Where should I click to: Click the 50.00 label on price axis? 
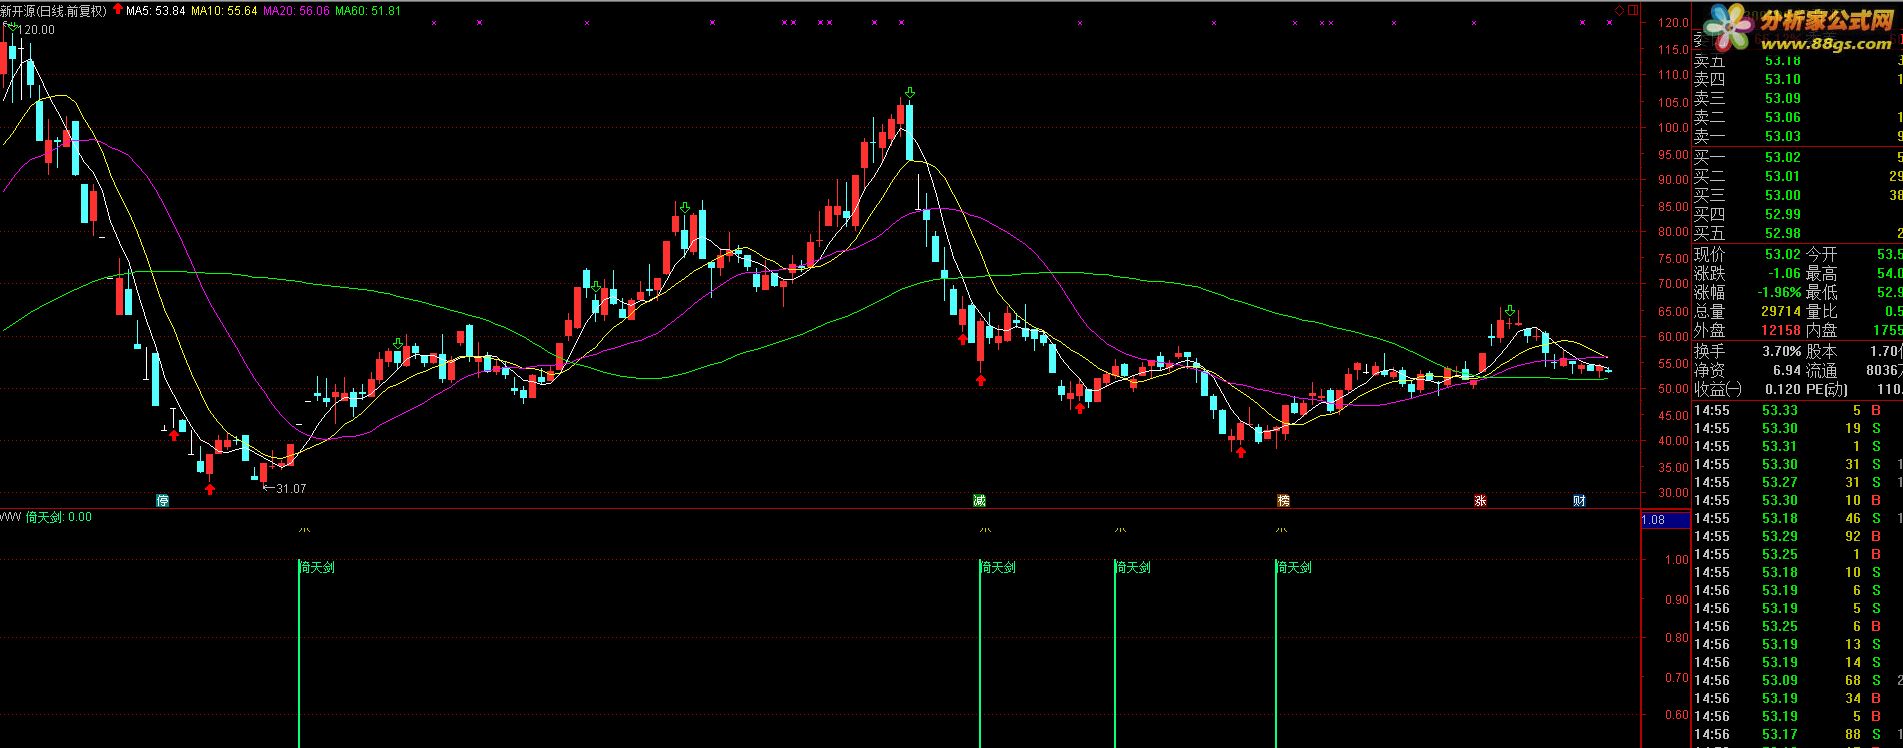(x=1672, y=389)
